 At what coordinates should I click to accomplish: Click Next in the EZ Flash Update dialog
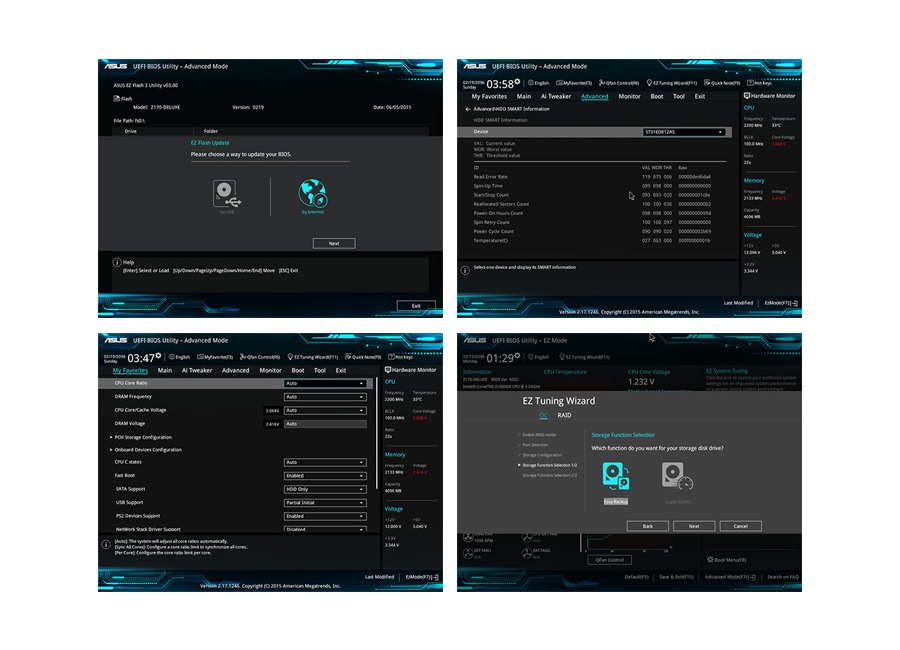[x=334, y=243]
